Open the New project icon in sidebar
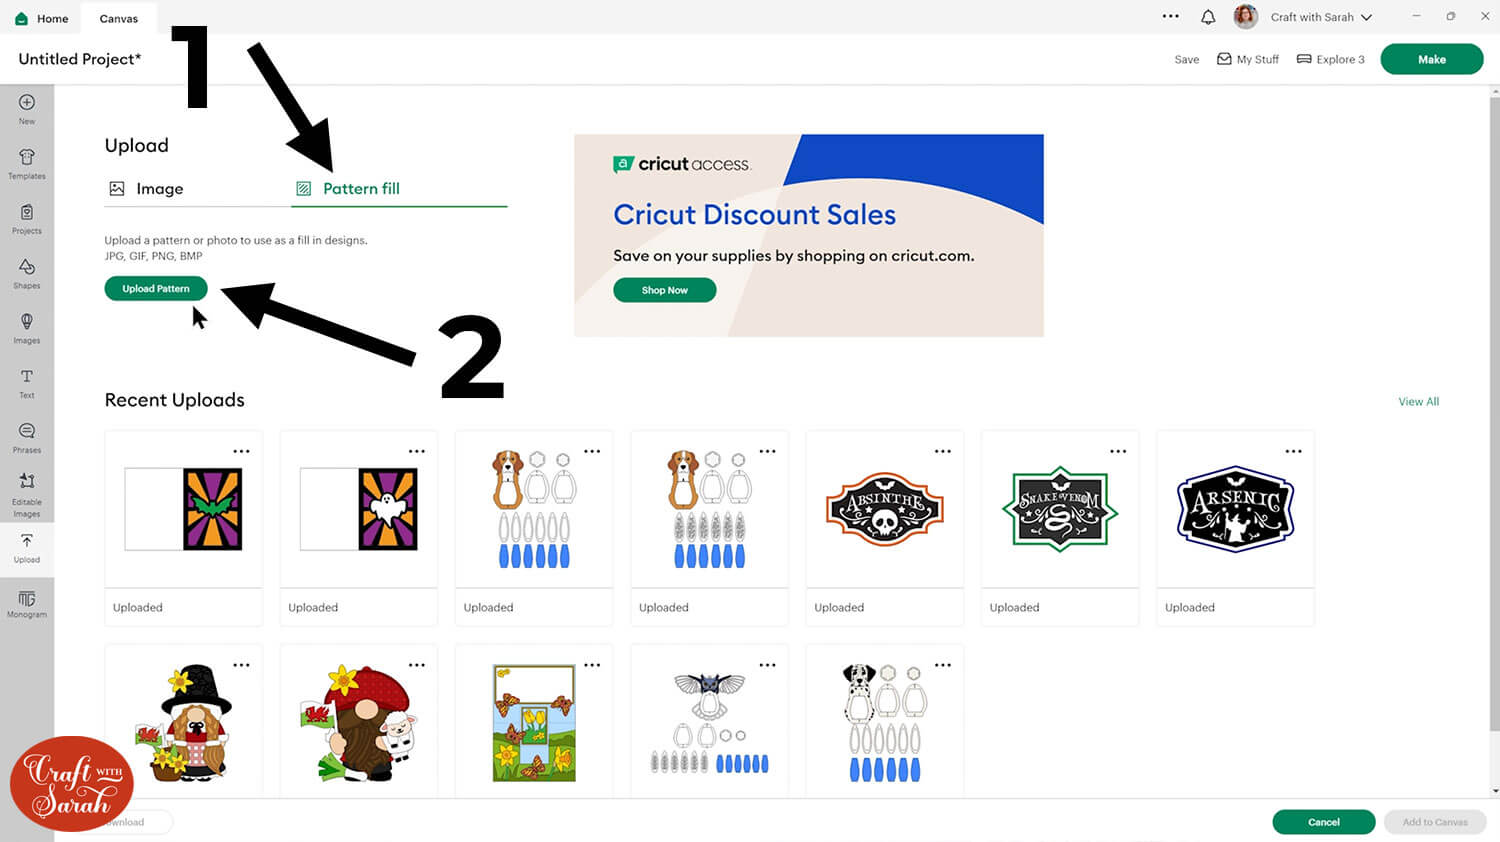The width and height of the screenshot is (1500, 842). (x=27, y=108)
